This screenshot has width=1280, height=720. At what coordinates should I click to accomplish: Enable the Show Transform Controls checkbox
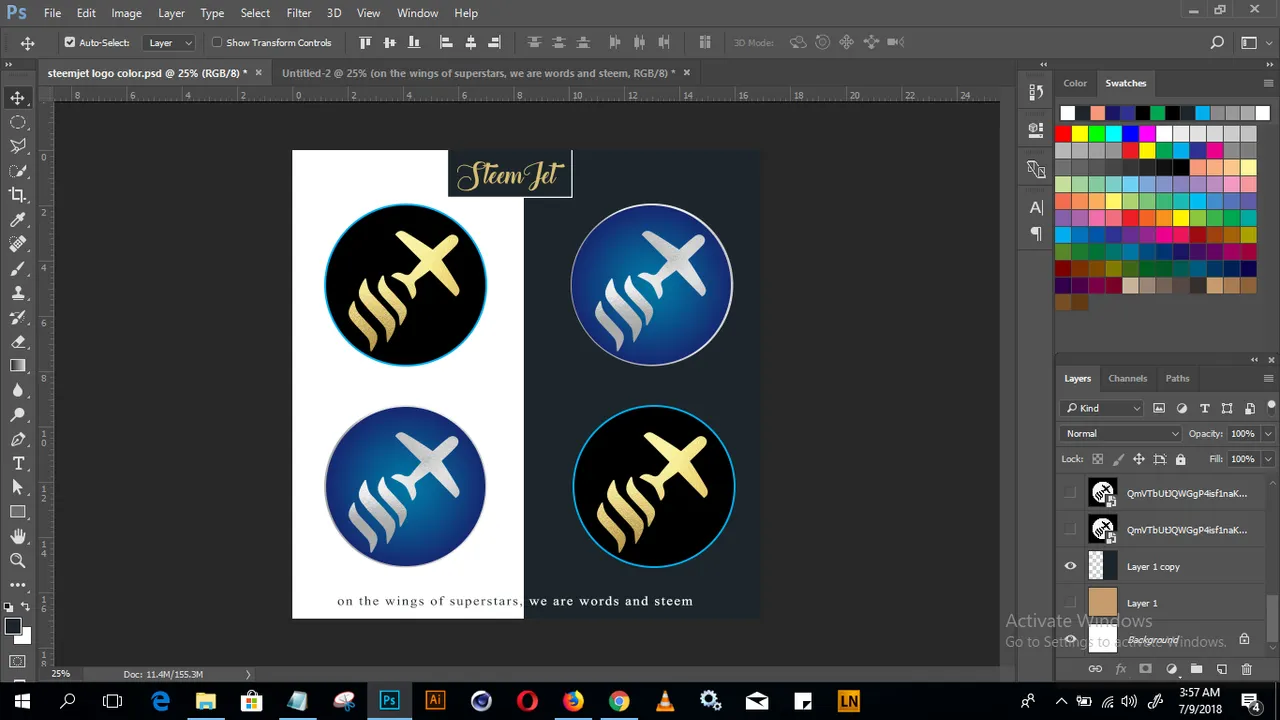pyautogui.click(x=217, y=43)
